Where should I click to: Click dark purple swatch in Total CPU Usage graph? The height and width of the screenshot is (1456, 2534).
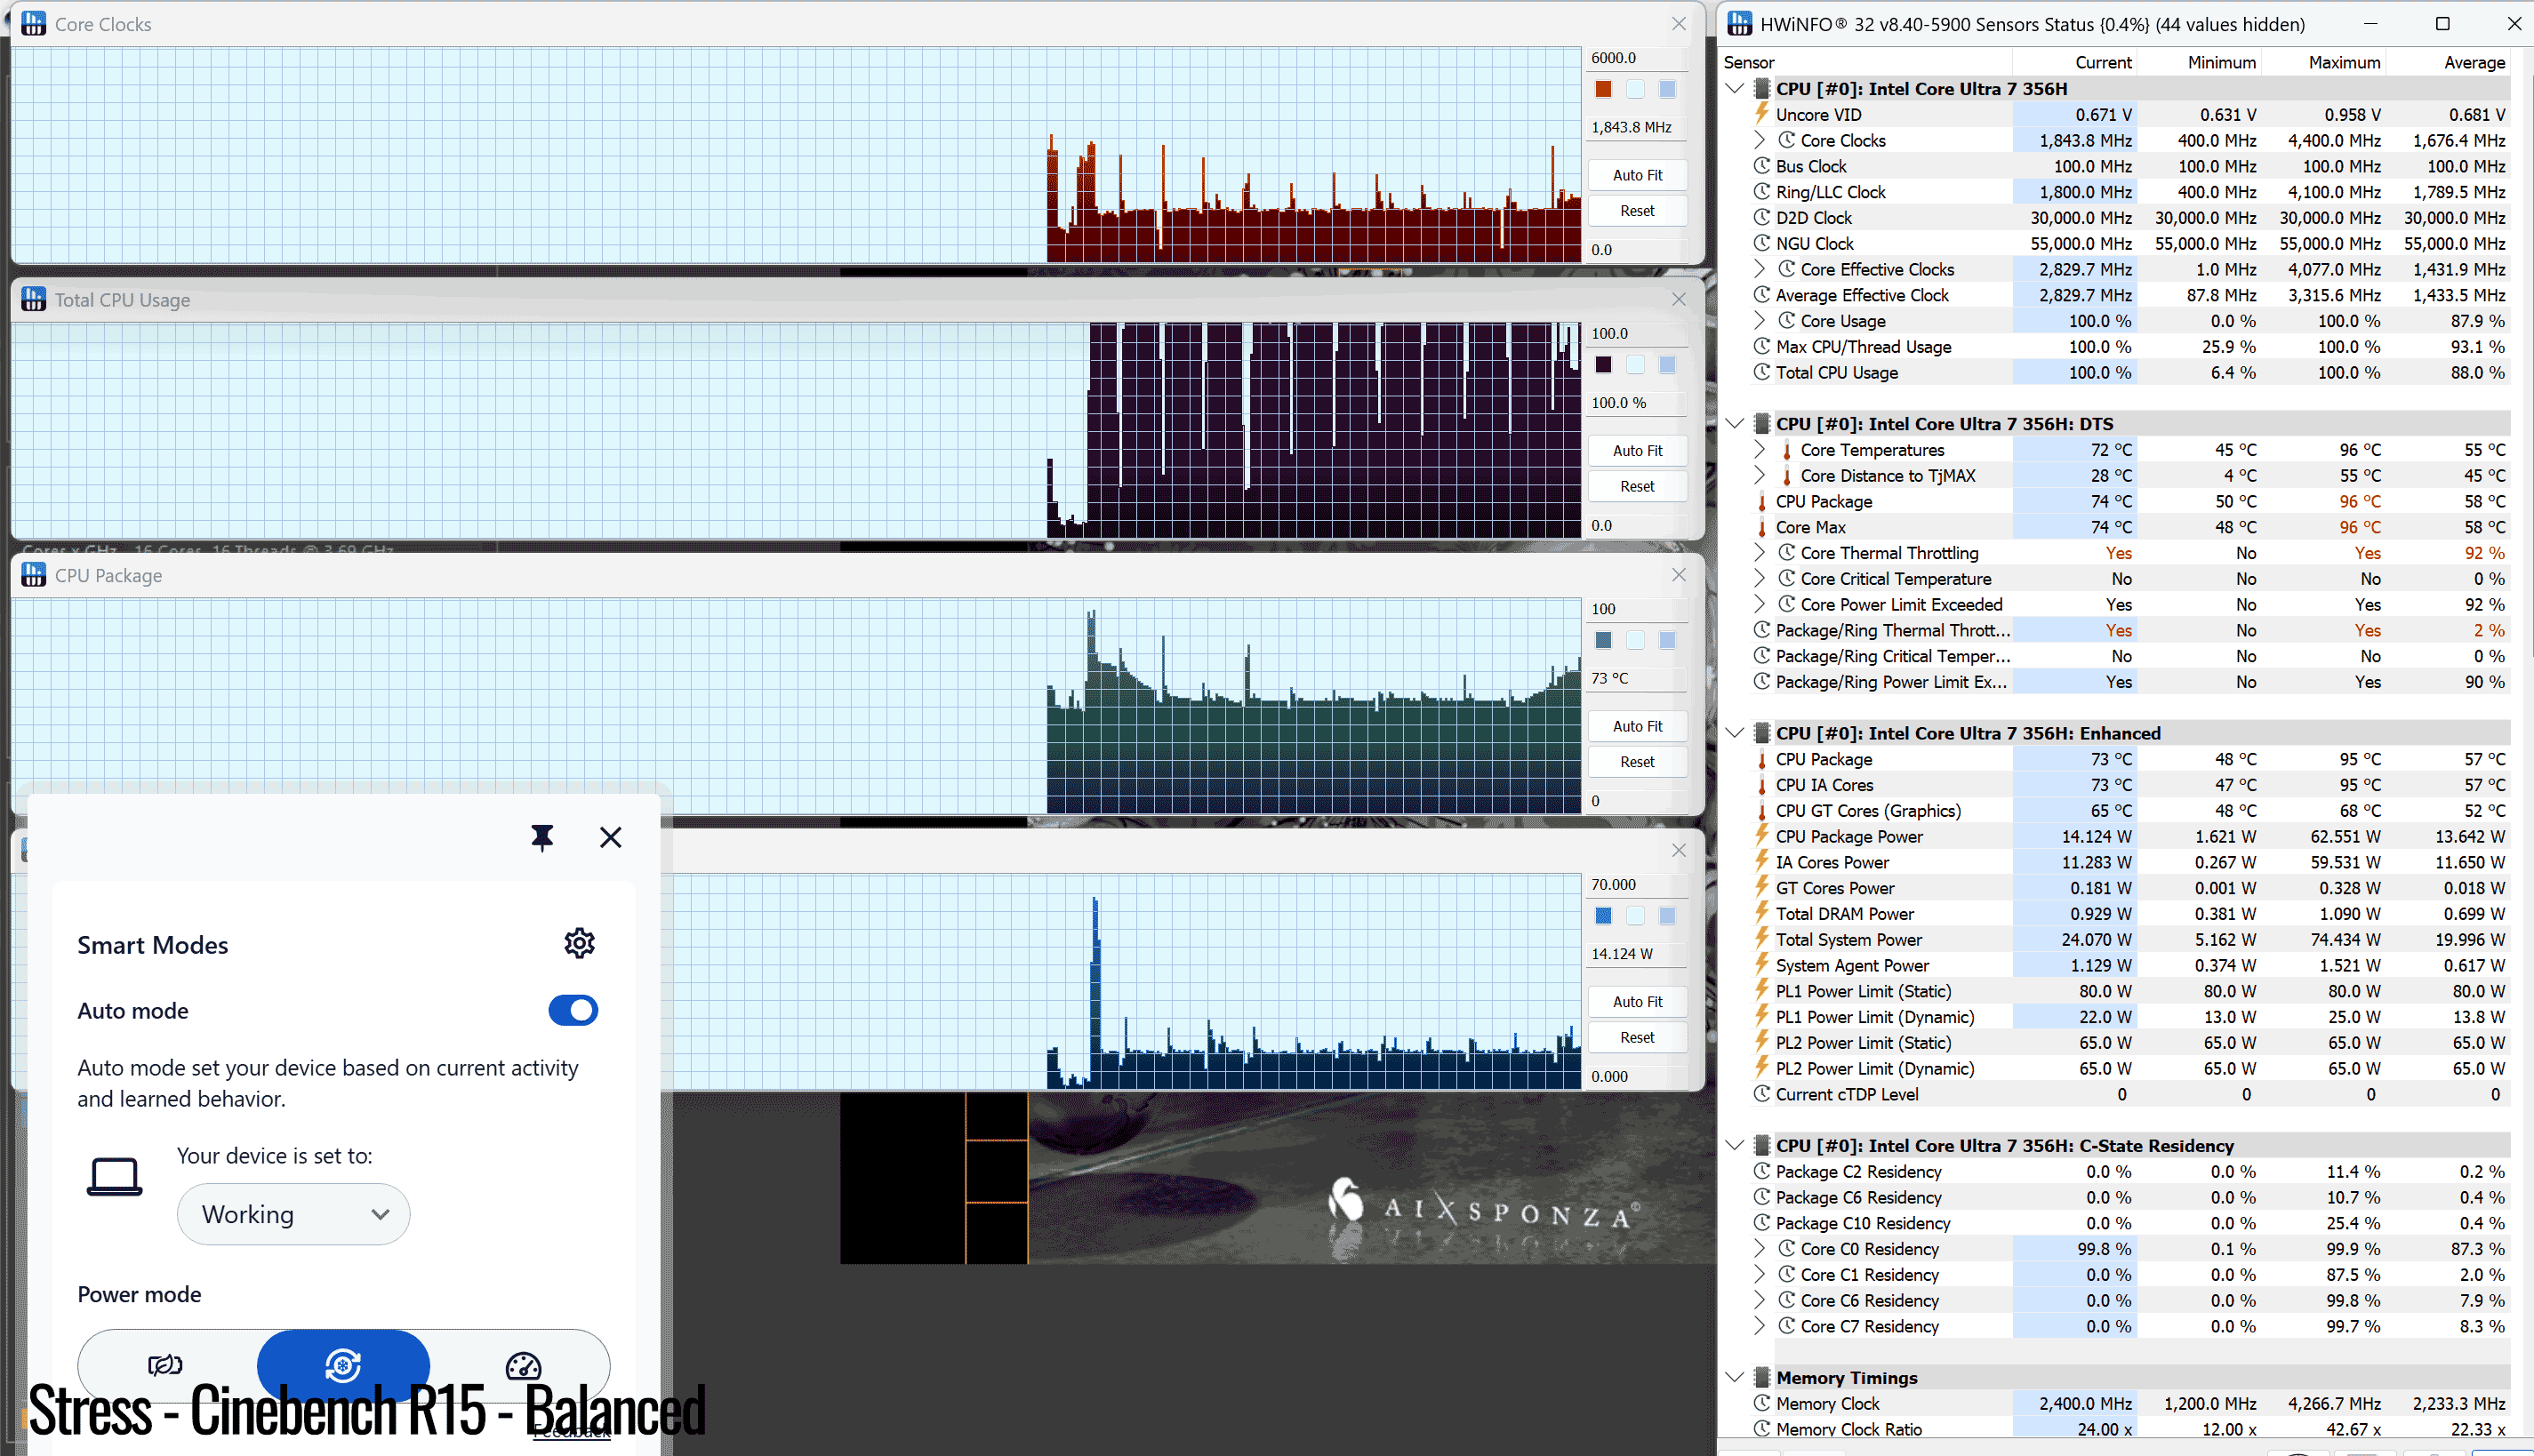coord(1603,364)
